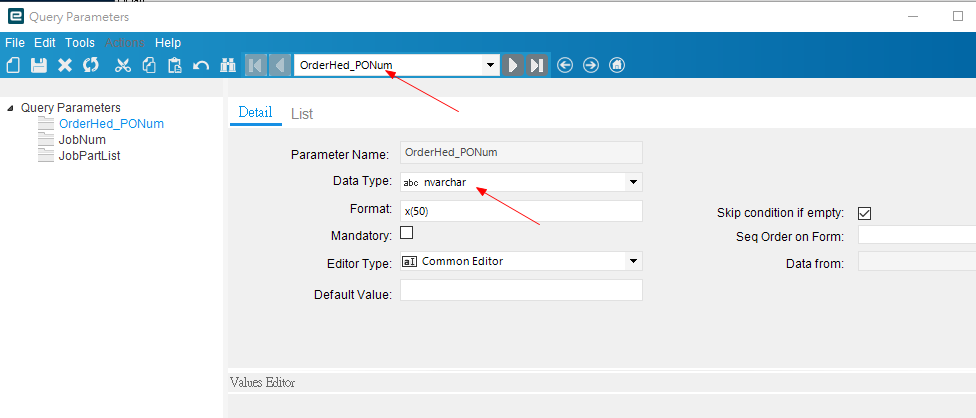Click the Default Value input field
The width and height of the screenshot is (976, 418).
[x=521, y=290]
